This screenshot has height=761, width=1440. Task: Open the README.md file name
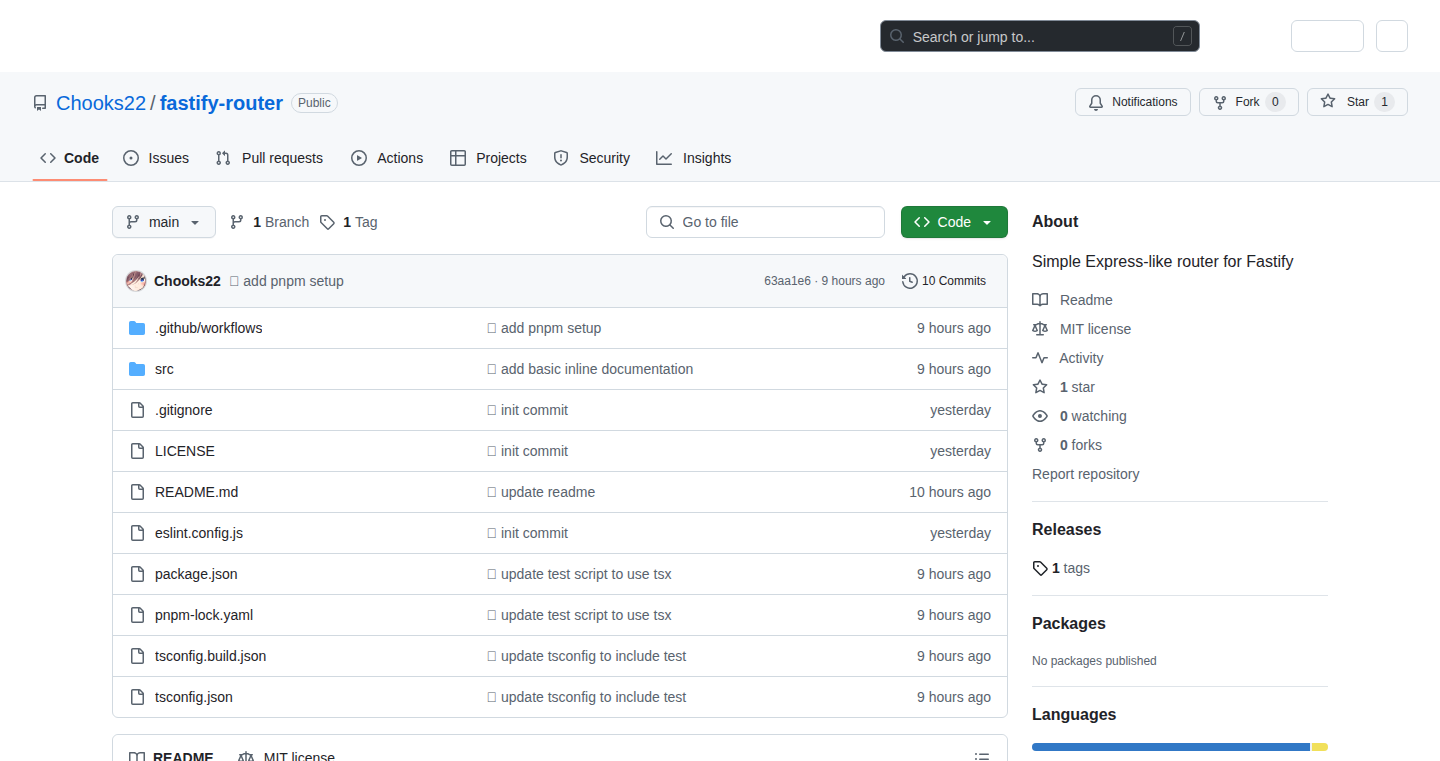197,492
